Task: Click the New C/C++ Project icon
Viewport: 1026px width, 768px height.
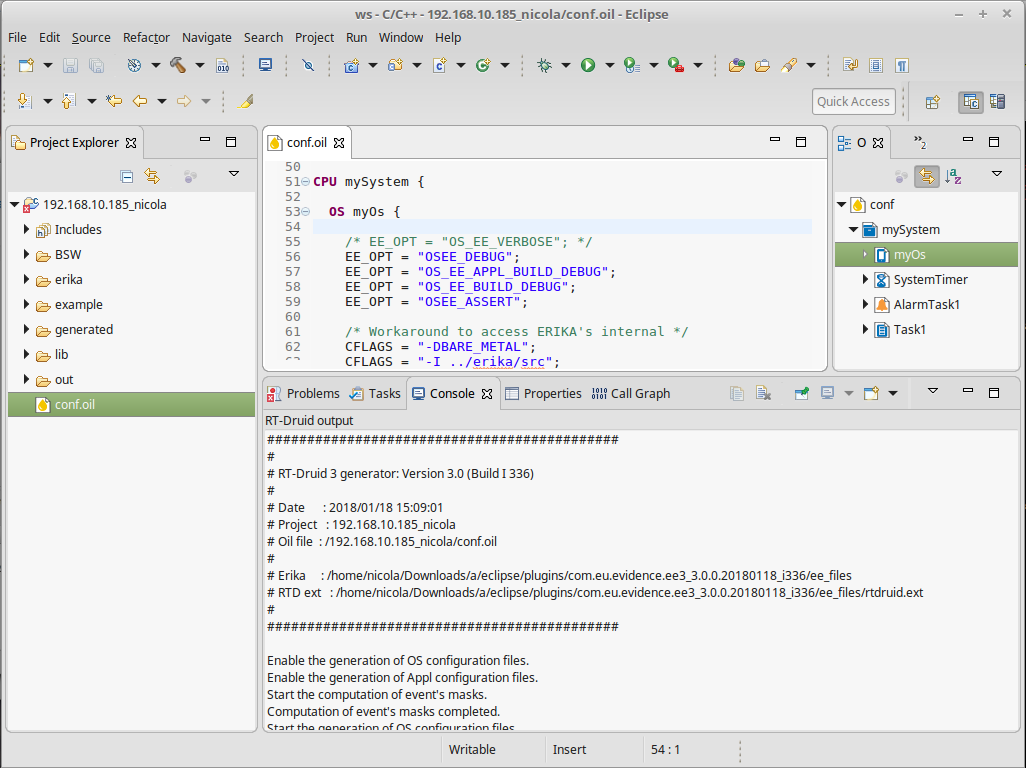Action: (351, 65)
